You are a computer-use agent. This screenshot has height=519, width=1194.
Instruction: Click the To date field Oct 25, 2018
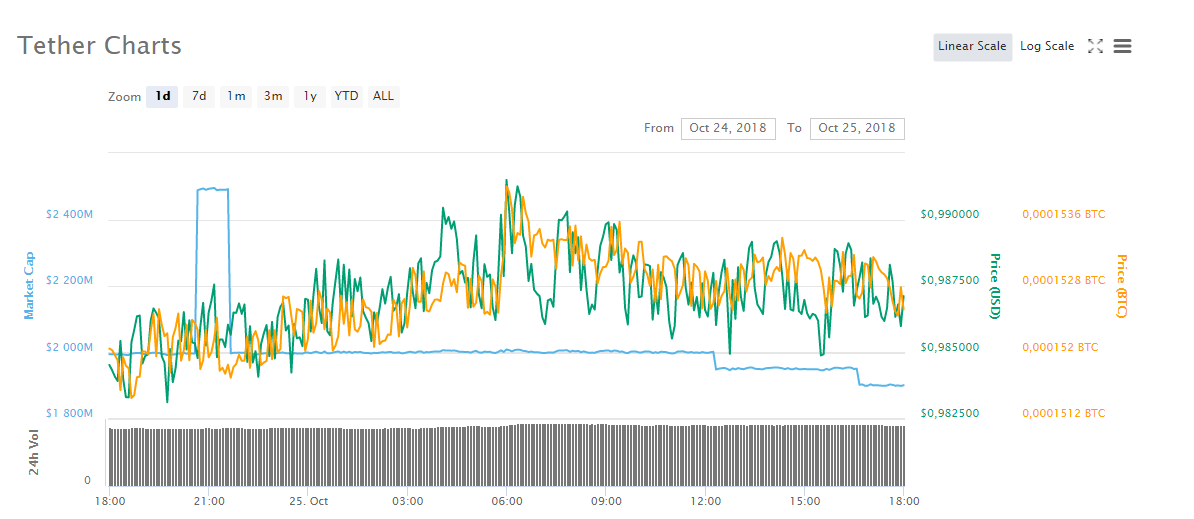857,128
